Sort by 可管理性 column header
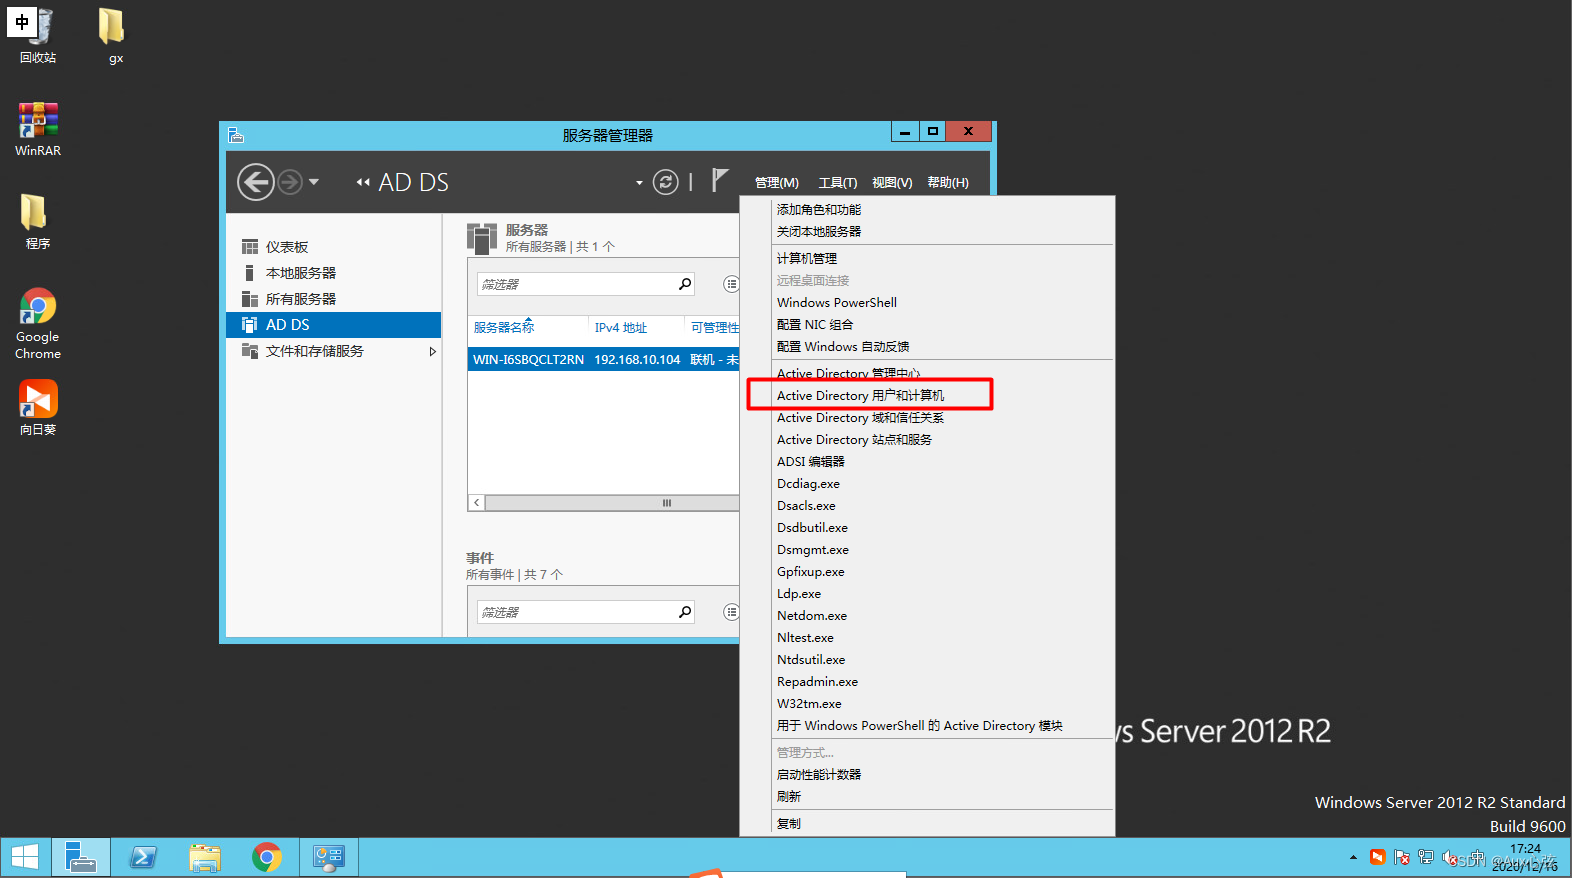This screenshot has height=878, width=1572. 714,328
